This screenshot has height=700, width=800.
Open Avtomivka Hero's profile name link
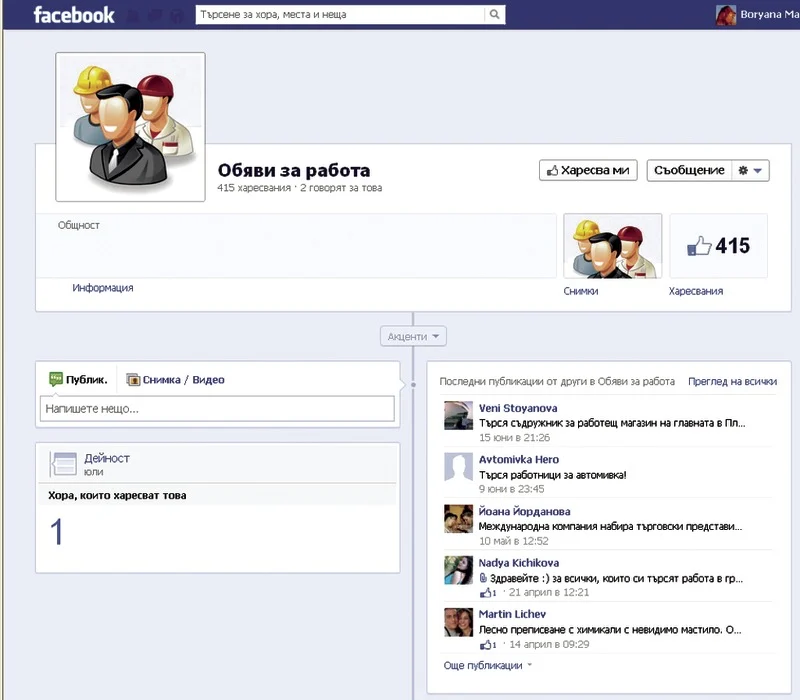click(x=519, y=459)
